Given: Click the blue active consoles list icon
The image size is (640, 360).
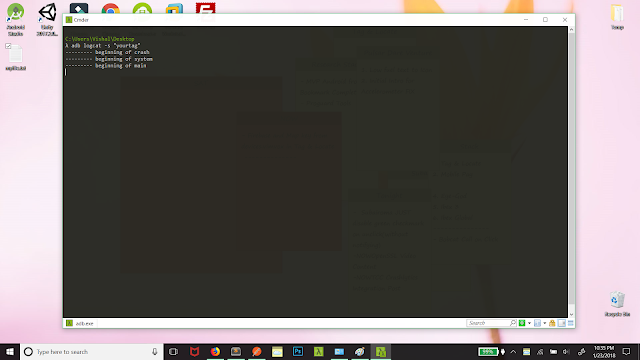Looking at the screenshot, I should pos(538,323).
